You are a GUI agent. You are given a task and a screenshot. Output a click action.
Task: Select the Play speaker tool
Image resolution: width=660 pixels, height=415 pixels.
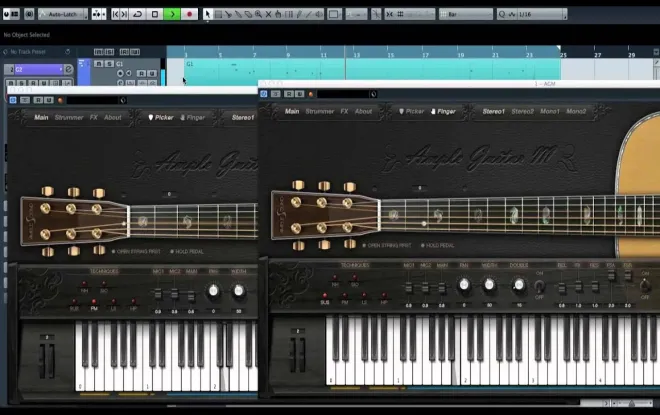click(x=319, y=14)
